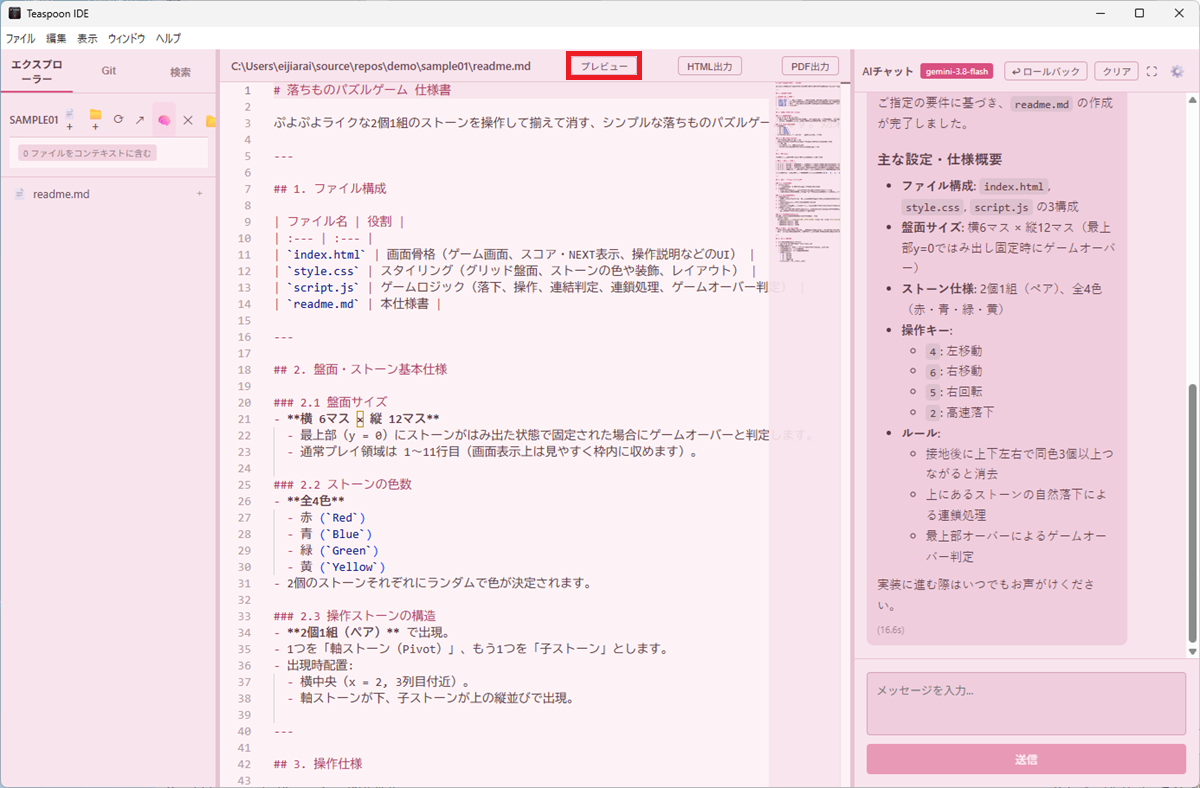This screenshot has width=1200, height=788.
Task: Click the '(16.6s)' timing label in chat
Action: [892, 630]
